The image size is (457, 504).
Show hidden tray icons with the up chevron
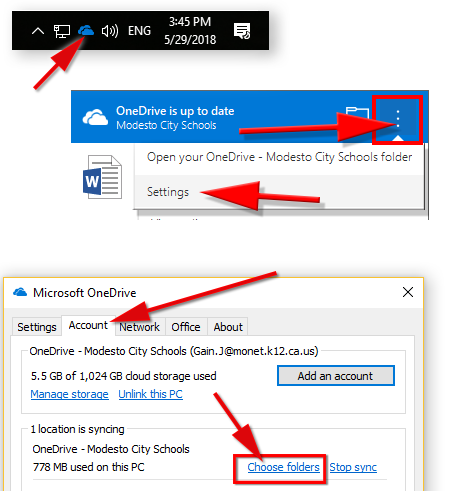(38, 31)
